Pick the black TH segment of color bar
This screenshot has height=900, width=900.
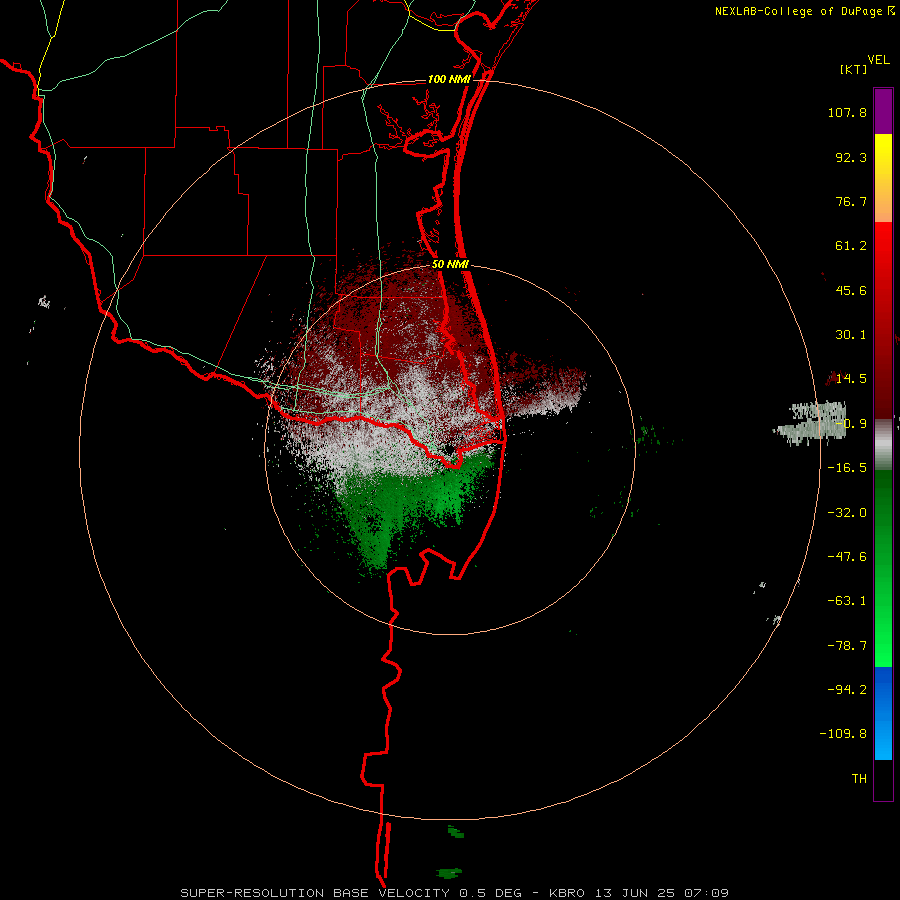point(883,780)
